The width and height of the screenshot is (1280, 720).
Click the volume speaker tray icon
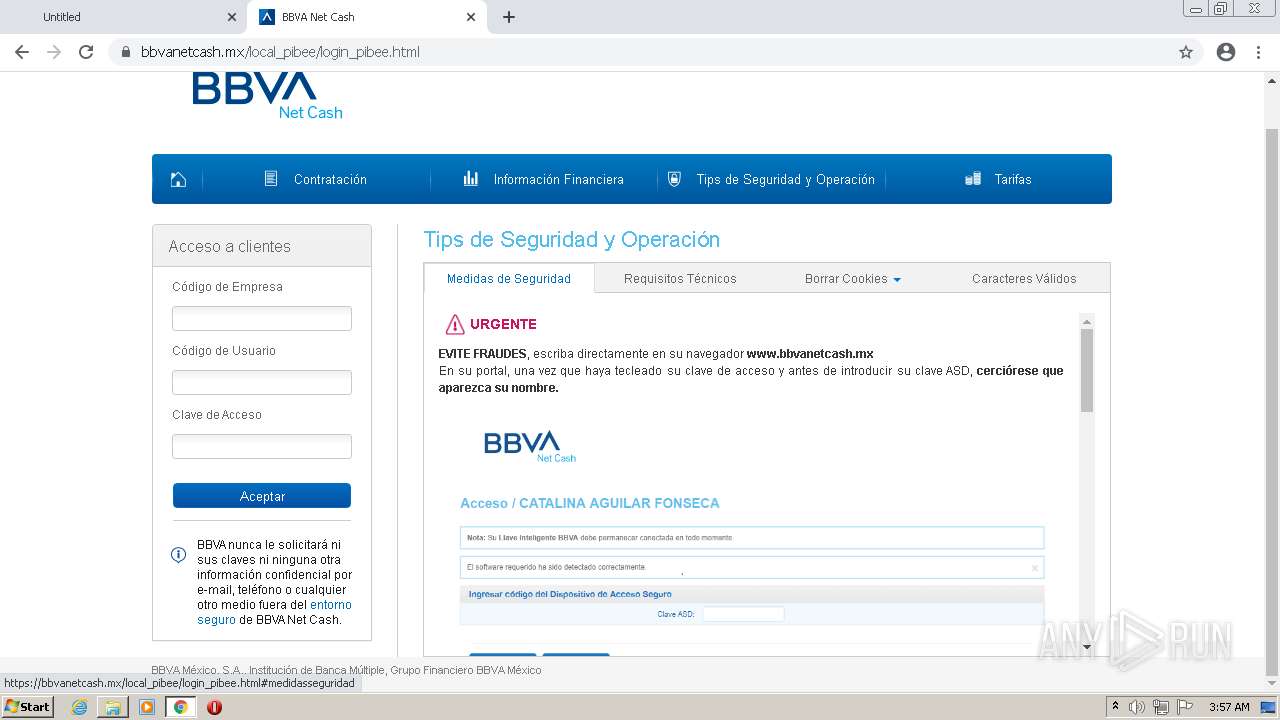click(1137, 707)
